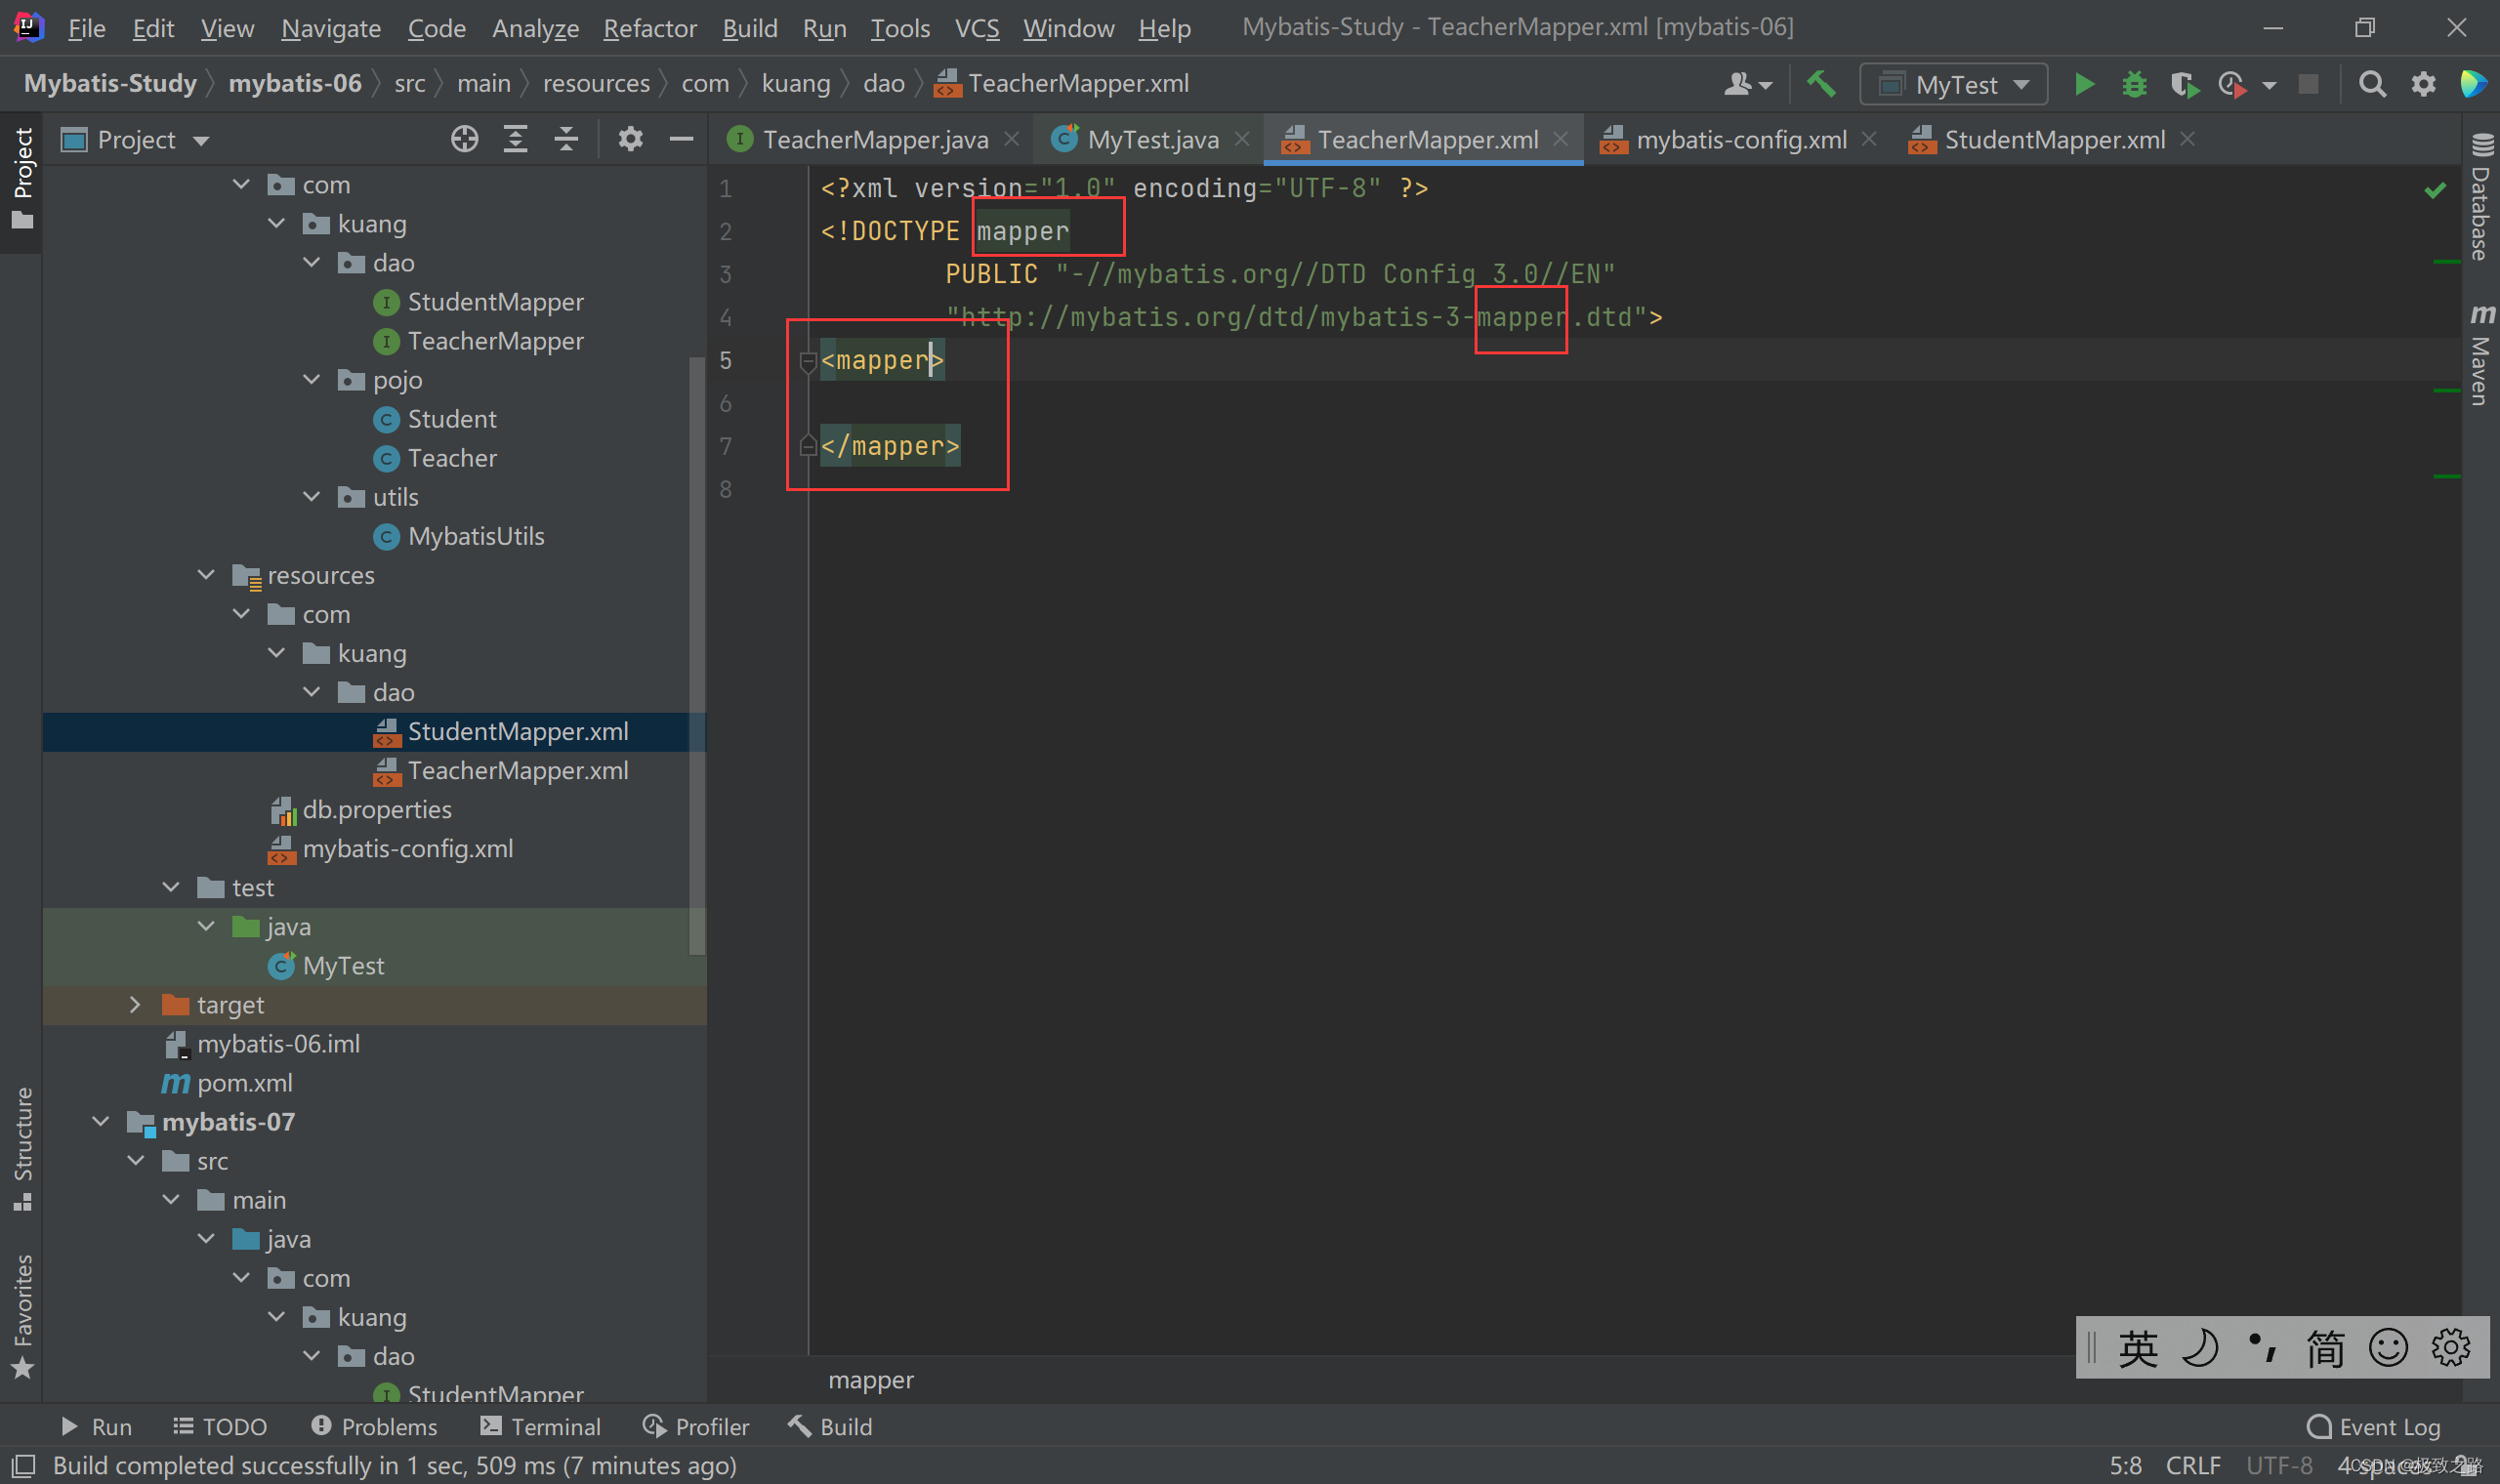Select db.properties in project tree

[376, 809]
